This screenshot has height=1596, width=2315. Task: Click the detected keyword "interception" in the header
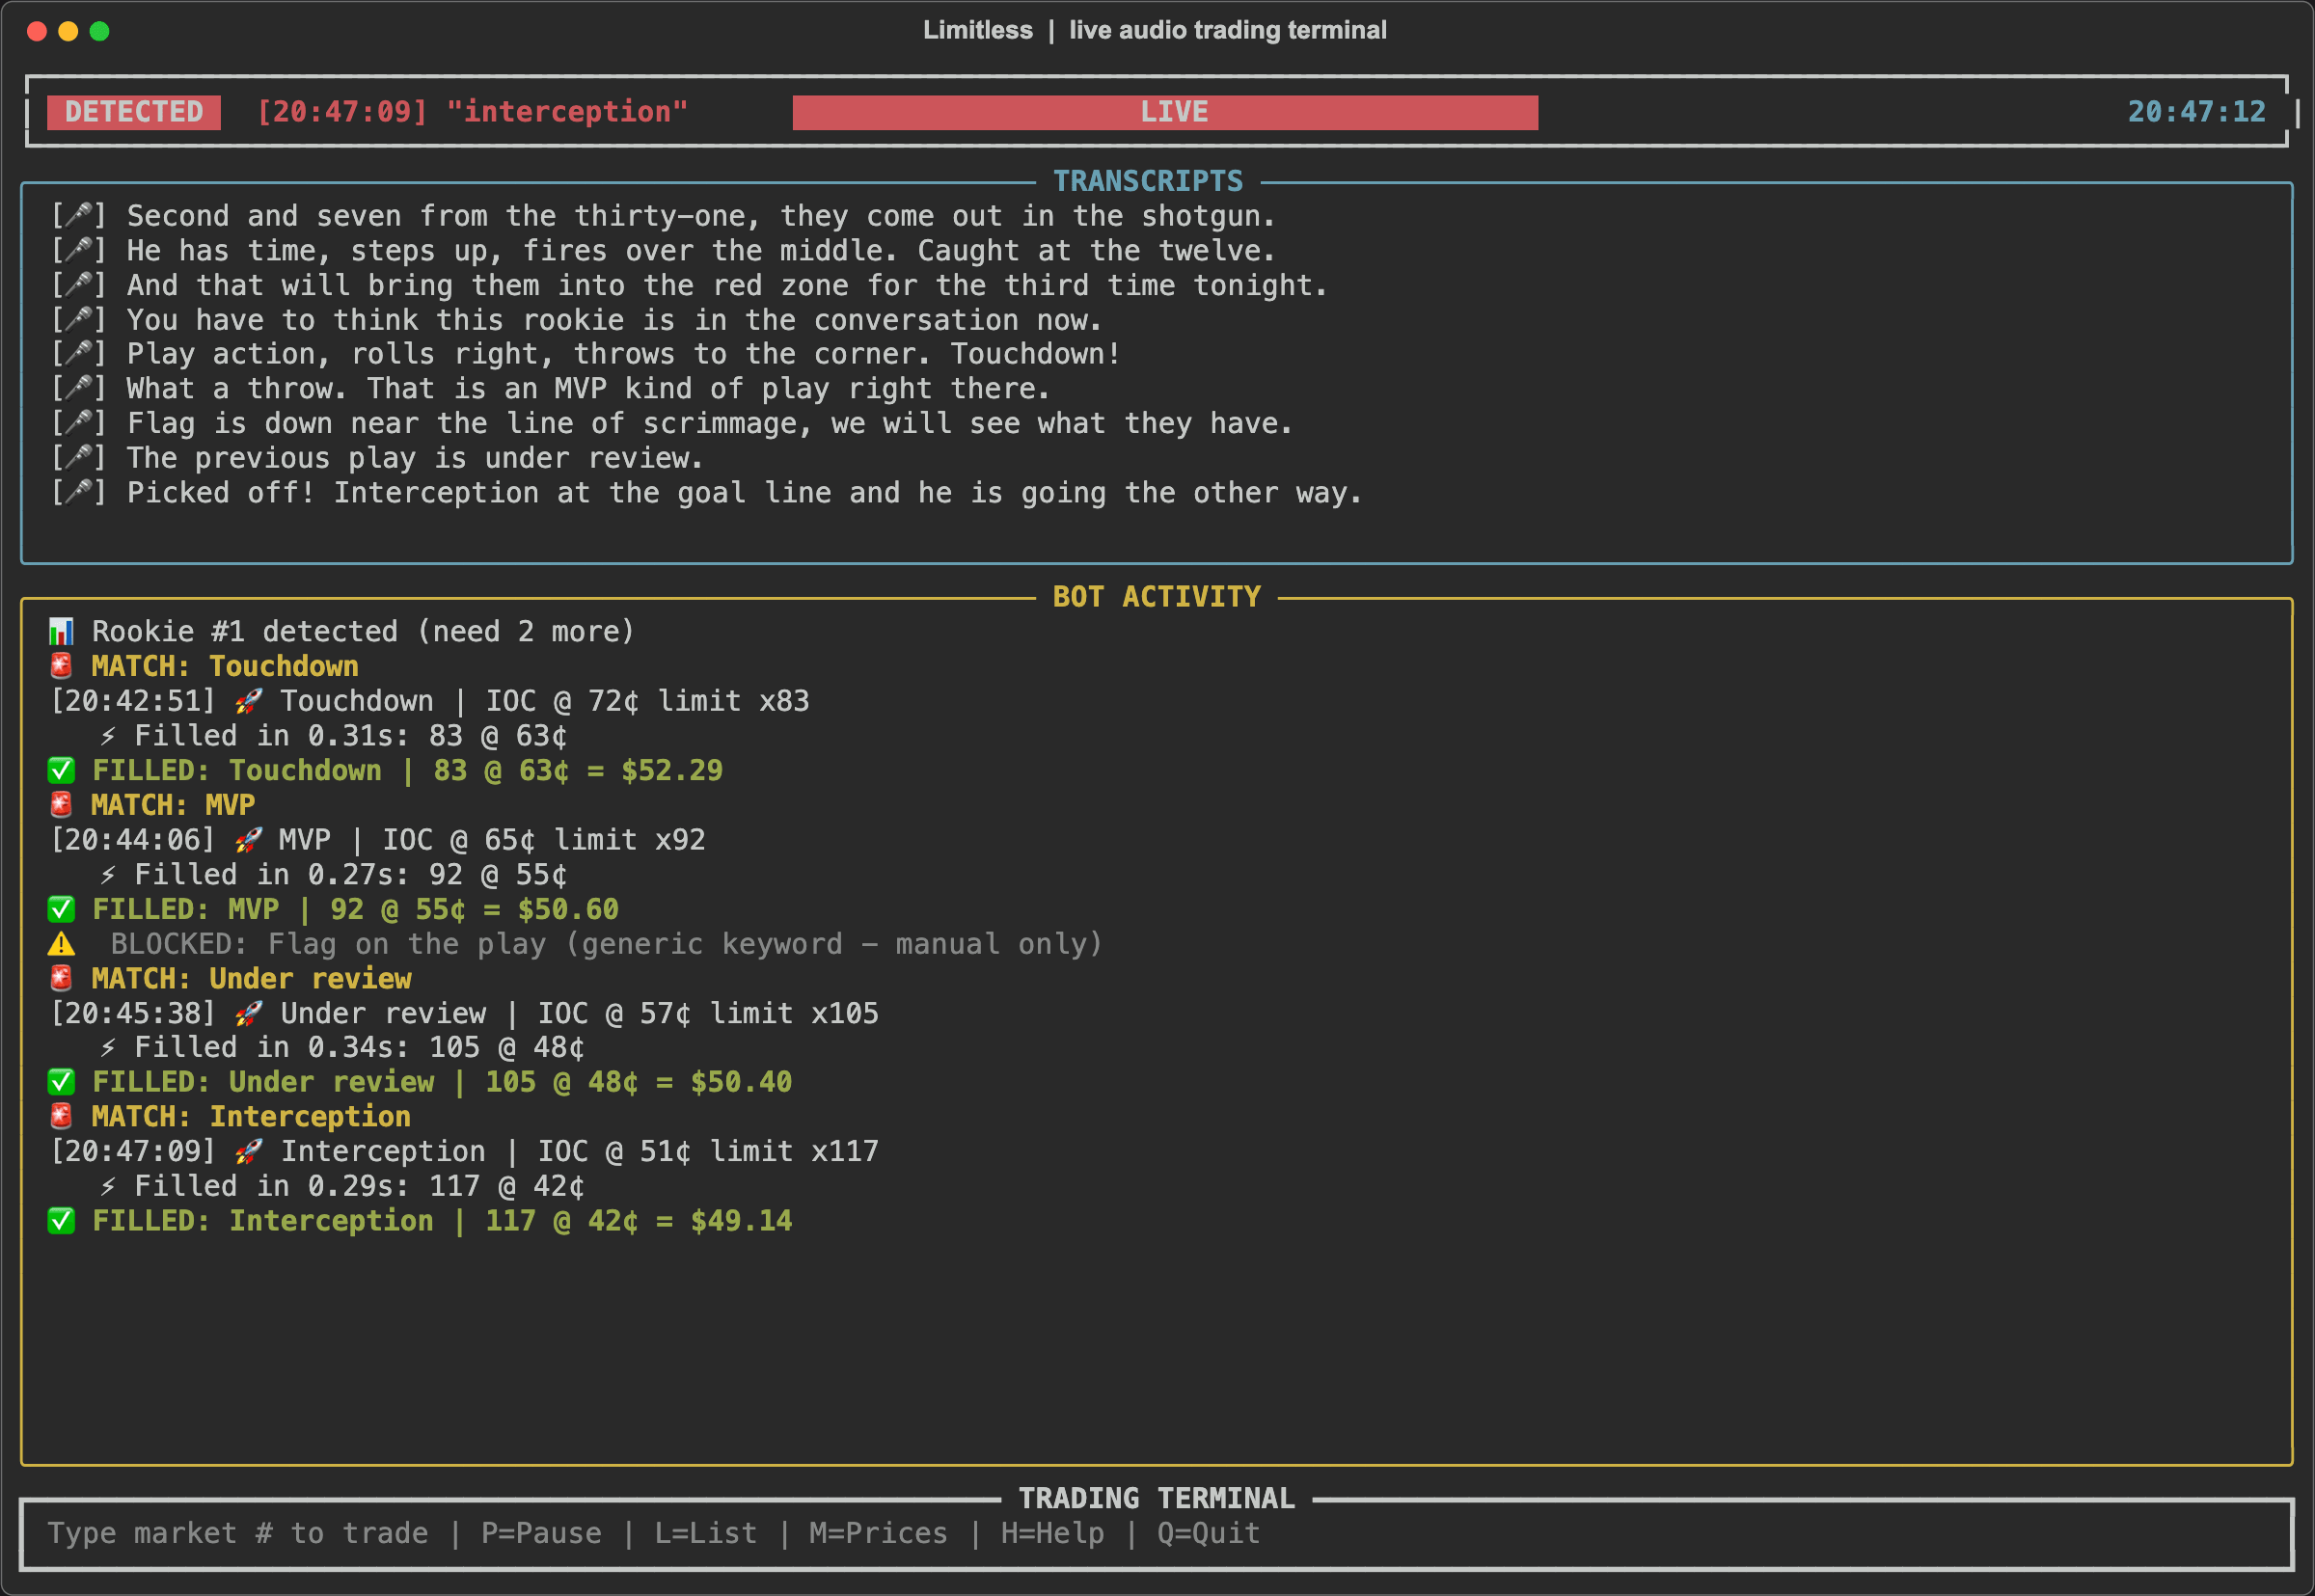click(567, 112)
